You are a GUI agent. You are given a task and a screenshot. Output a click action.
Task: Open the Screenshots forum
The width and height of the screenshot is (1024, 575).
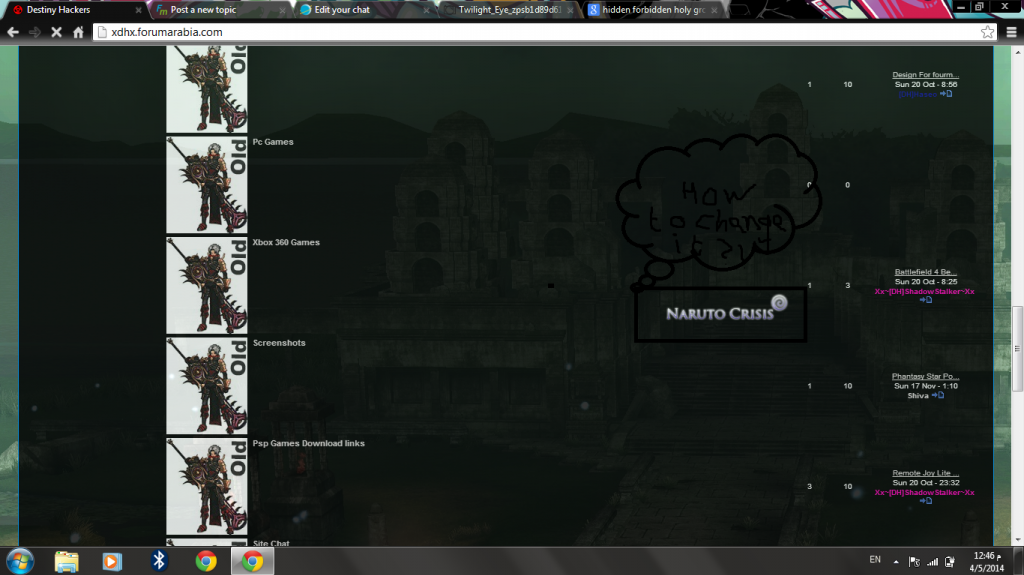[279, 343]
